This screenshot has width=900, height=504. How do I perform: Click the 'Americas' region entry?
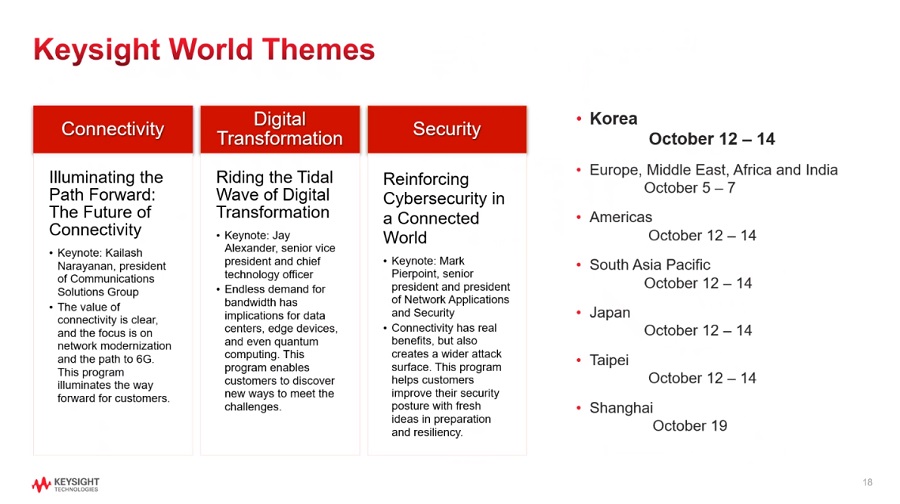pyautogui.click(x=620, y=217)
